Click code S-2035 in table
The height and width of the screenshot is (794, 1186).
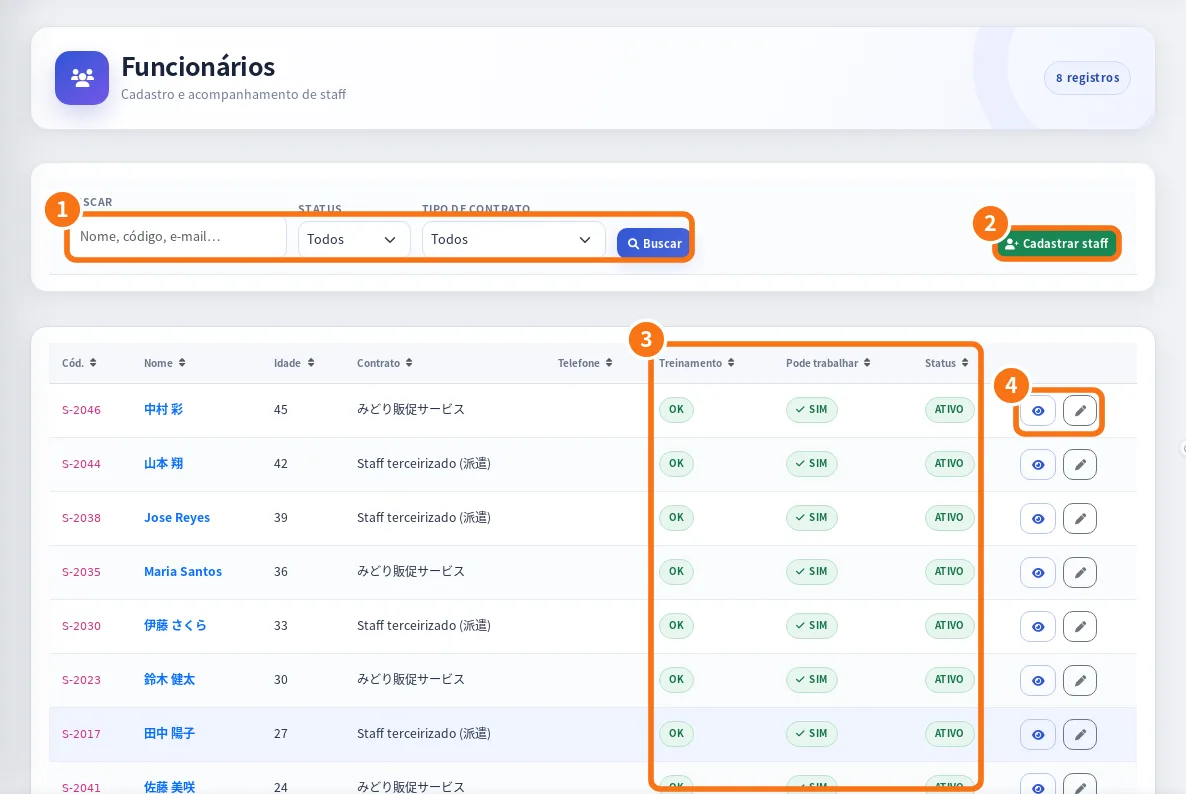pyautogui.click(x=81, y=572)
